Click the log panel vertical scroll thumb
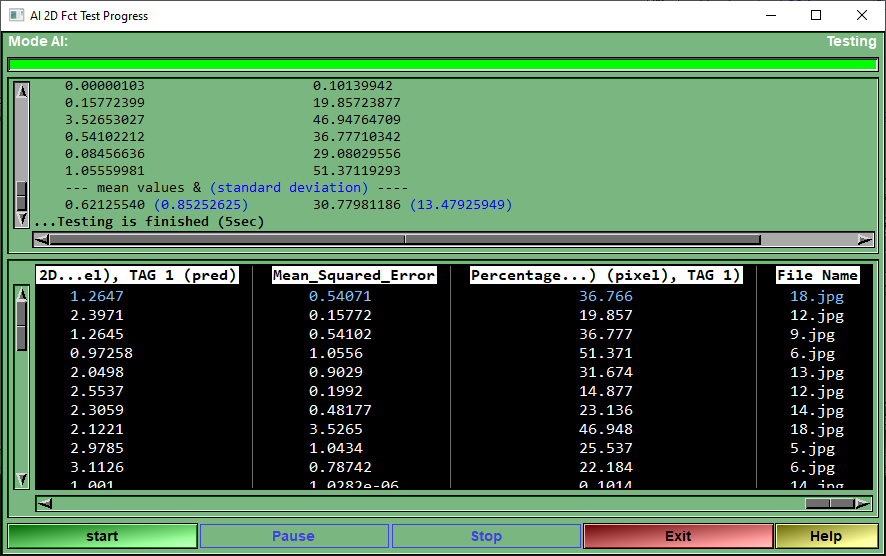 21,196
